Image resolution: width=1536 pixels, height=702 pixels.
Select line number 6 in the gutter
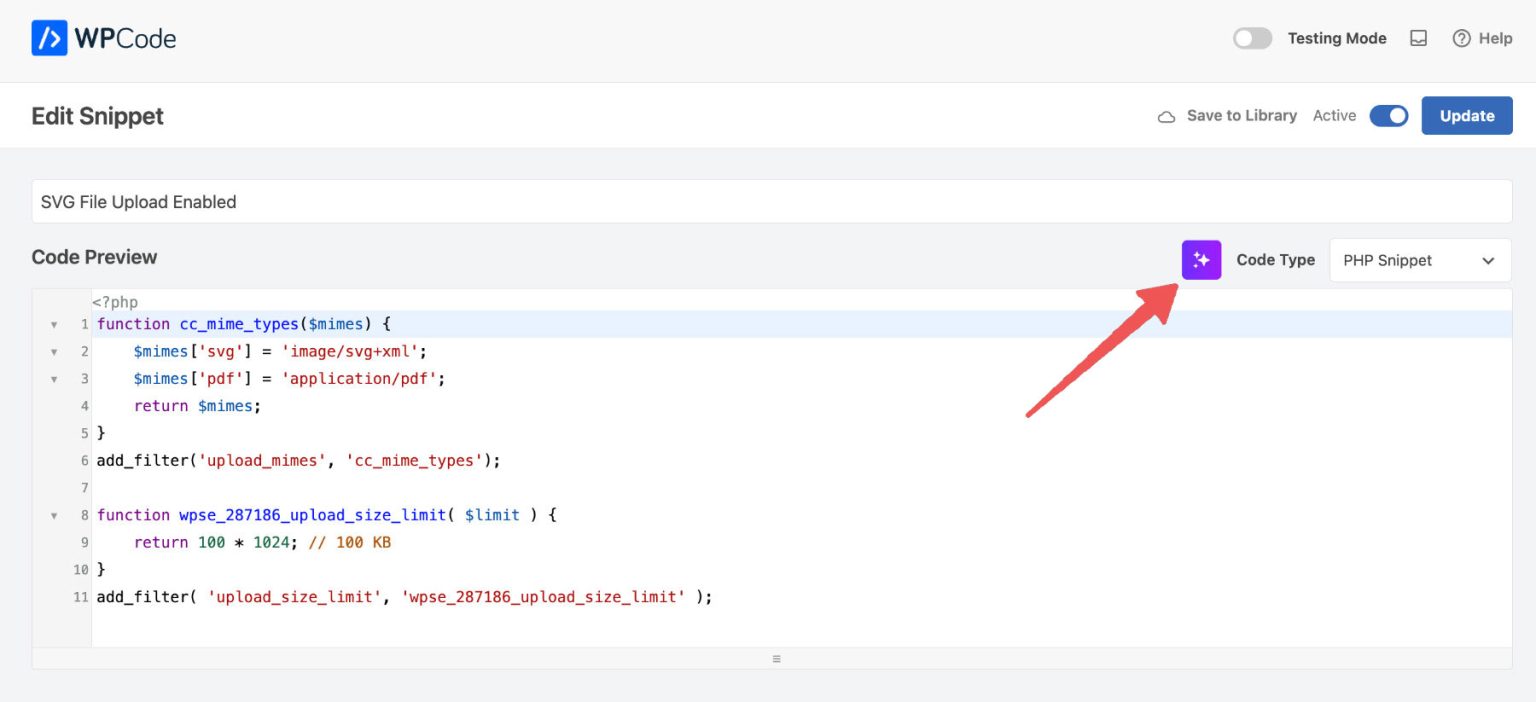(82, 460)
